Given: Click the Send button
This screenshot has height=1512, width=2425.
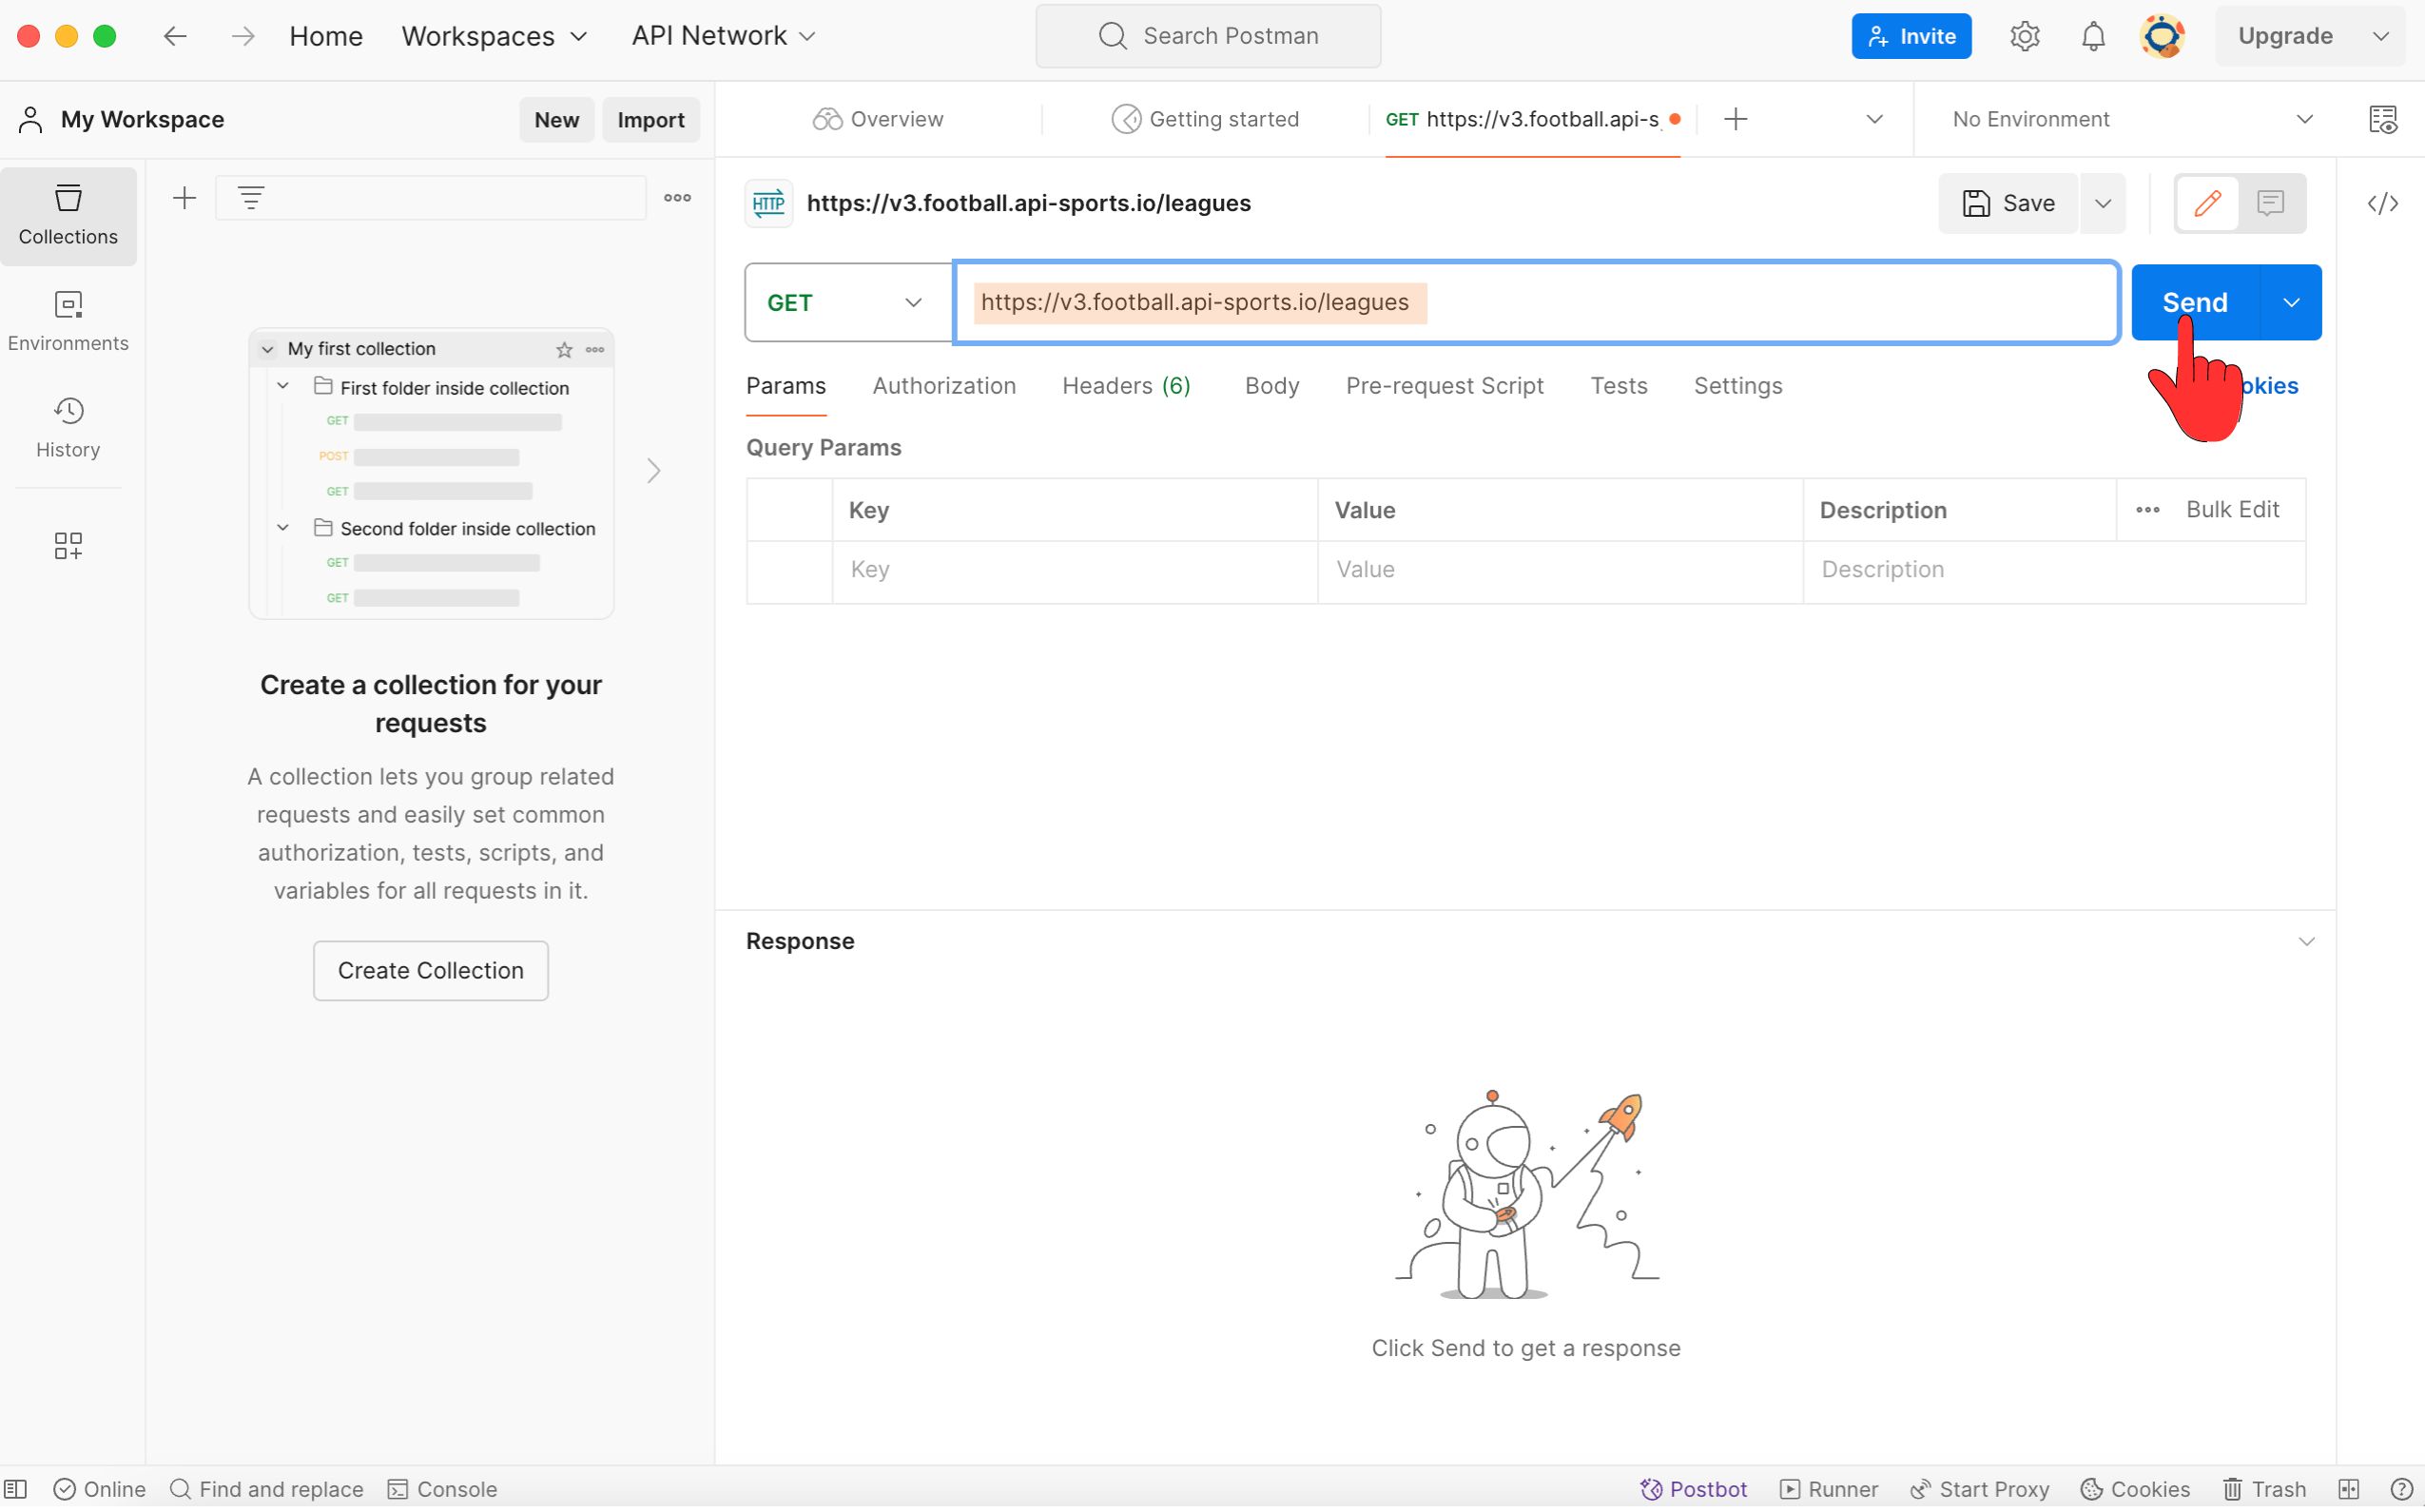Looking at the screenshot, I should (x=2194, y=302).
